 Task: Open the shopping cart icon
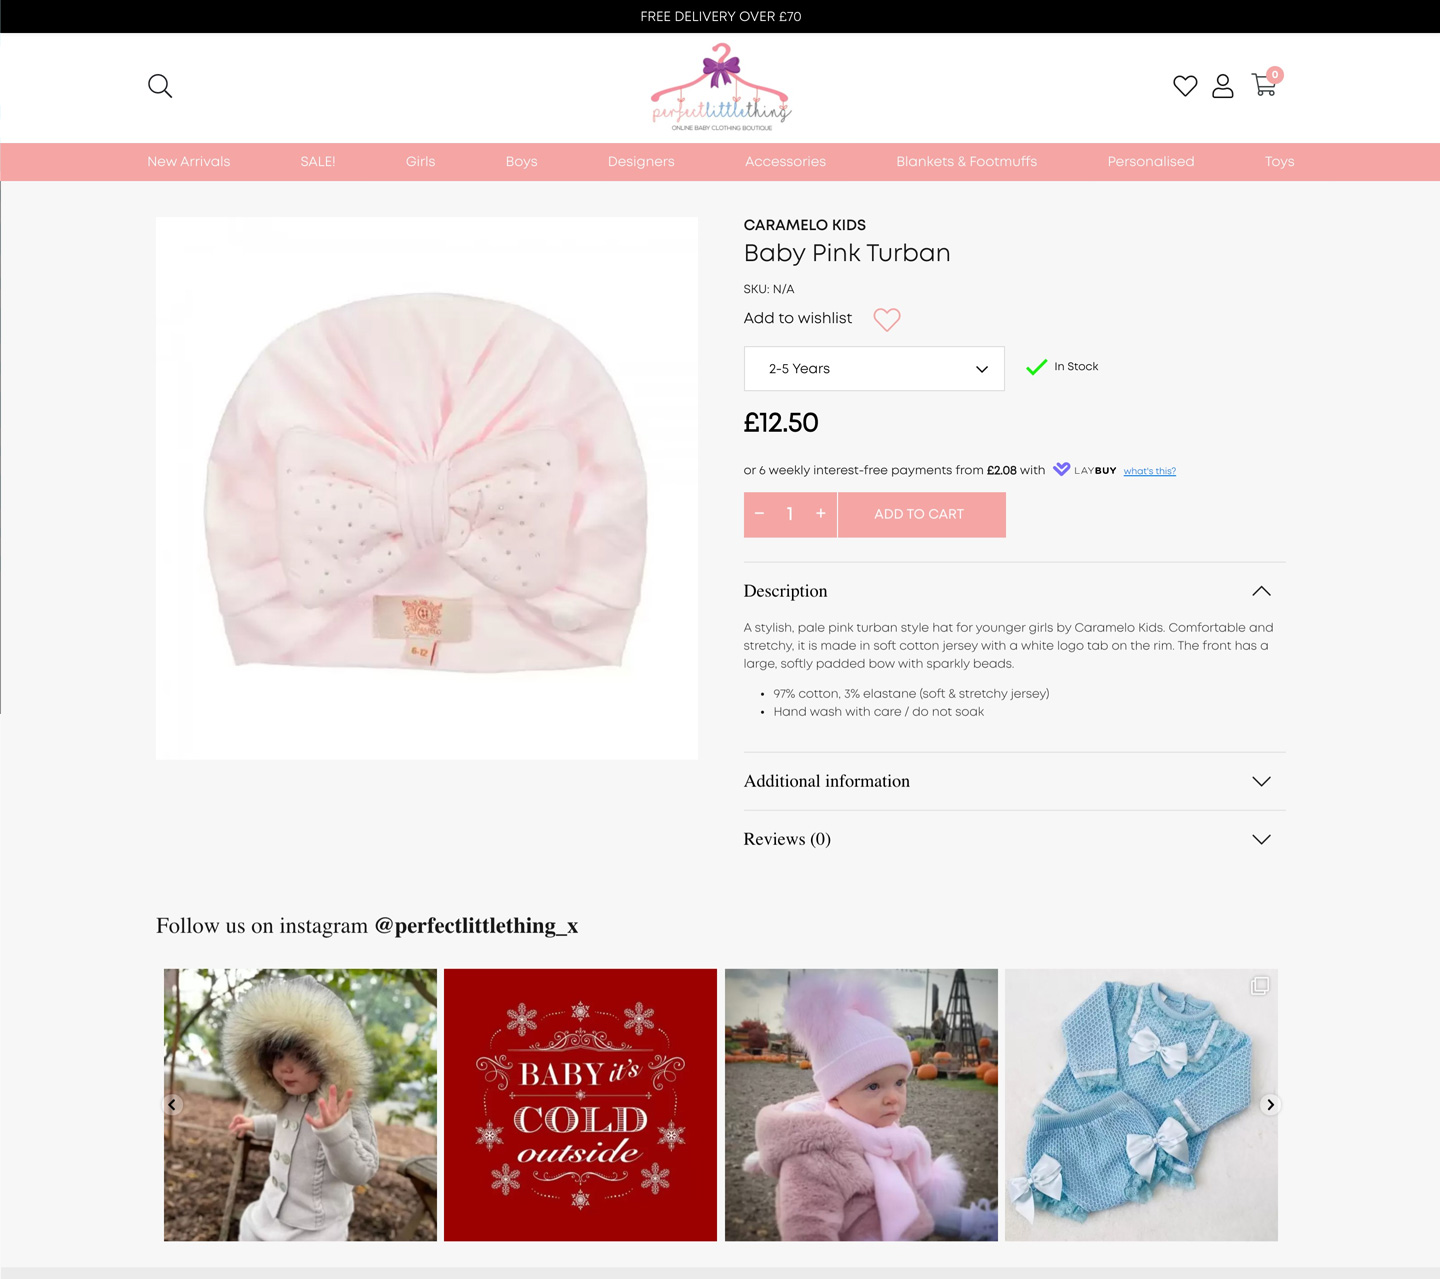(1265, 84)
